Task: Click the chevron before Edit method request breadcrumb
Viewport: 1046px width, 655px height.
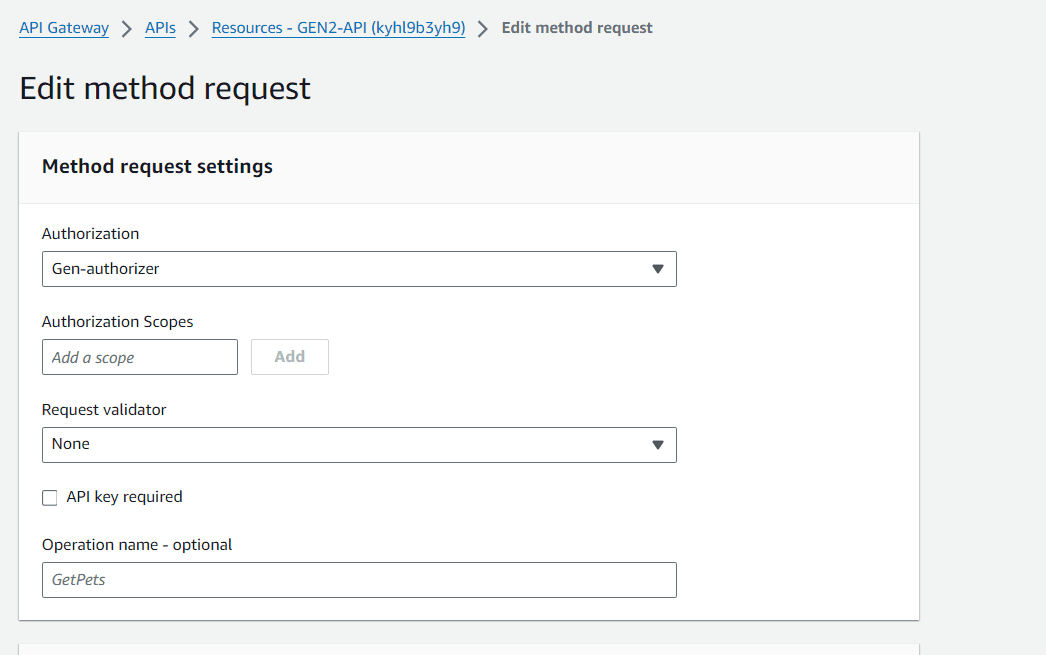Action: (483, 29)
